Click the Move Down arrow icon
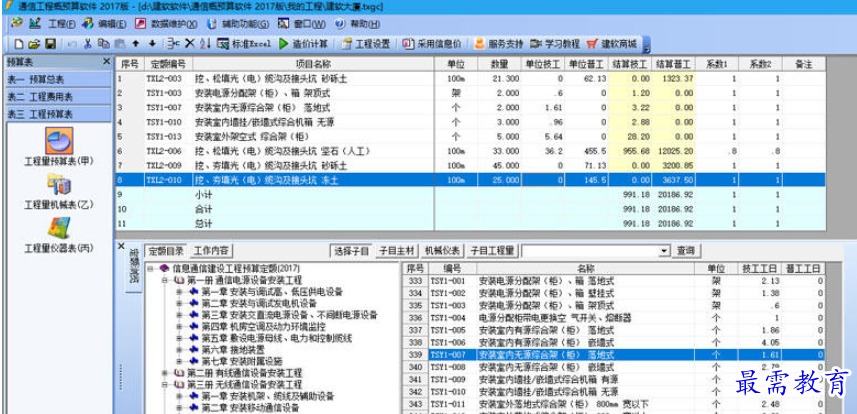 point(152,44)
